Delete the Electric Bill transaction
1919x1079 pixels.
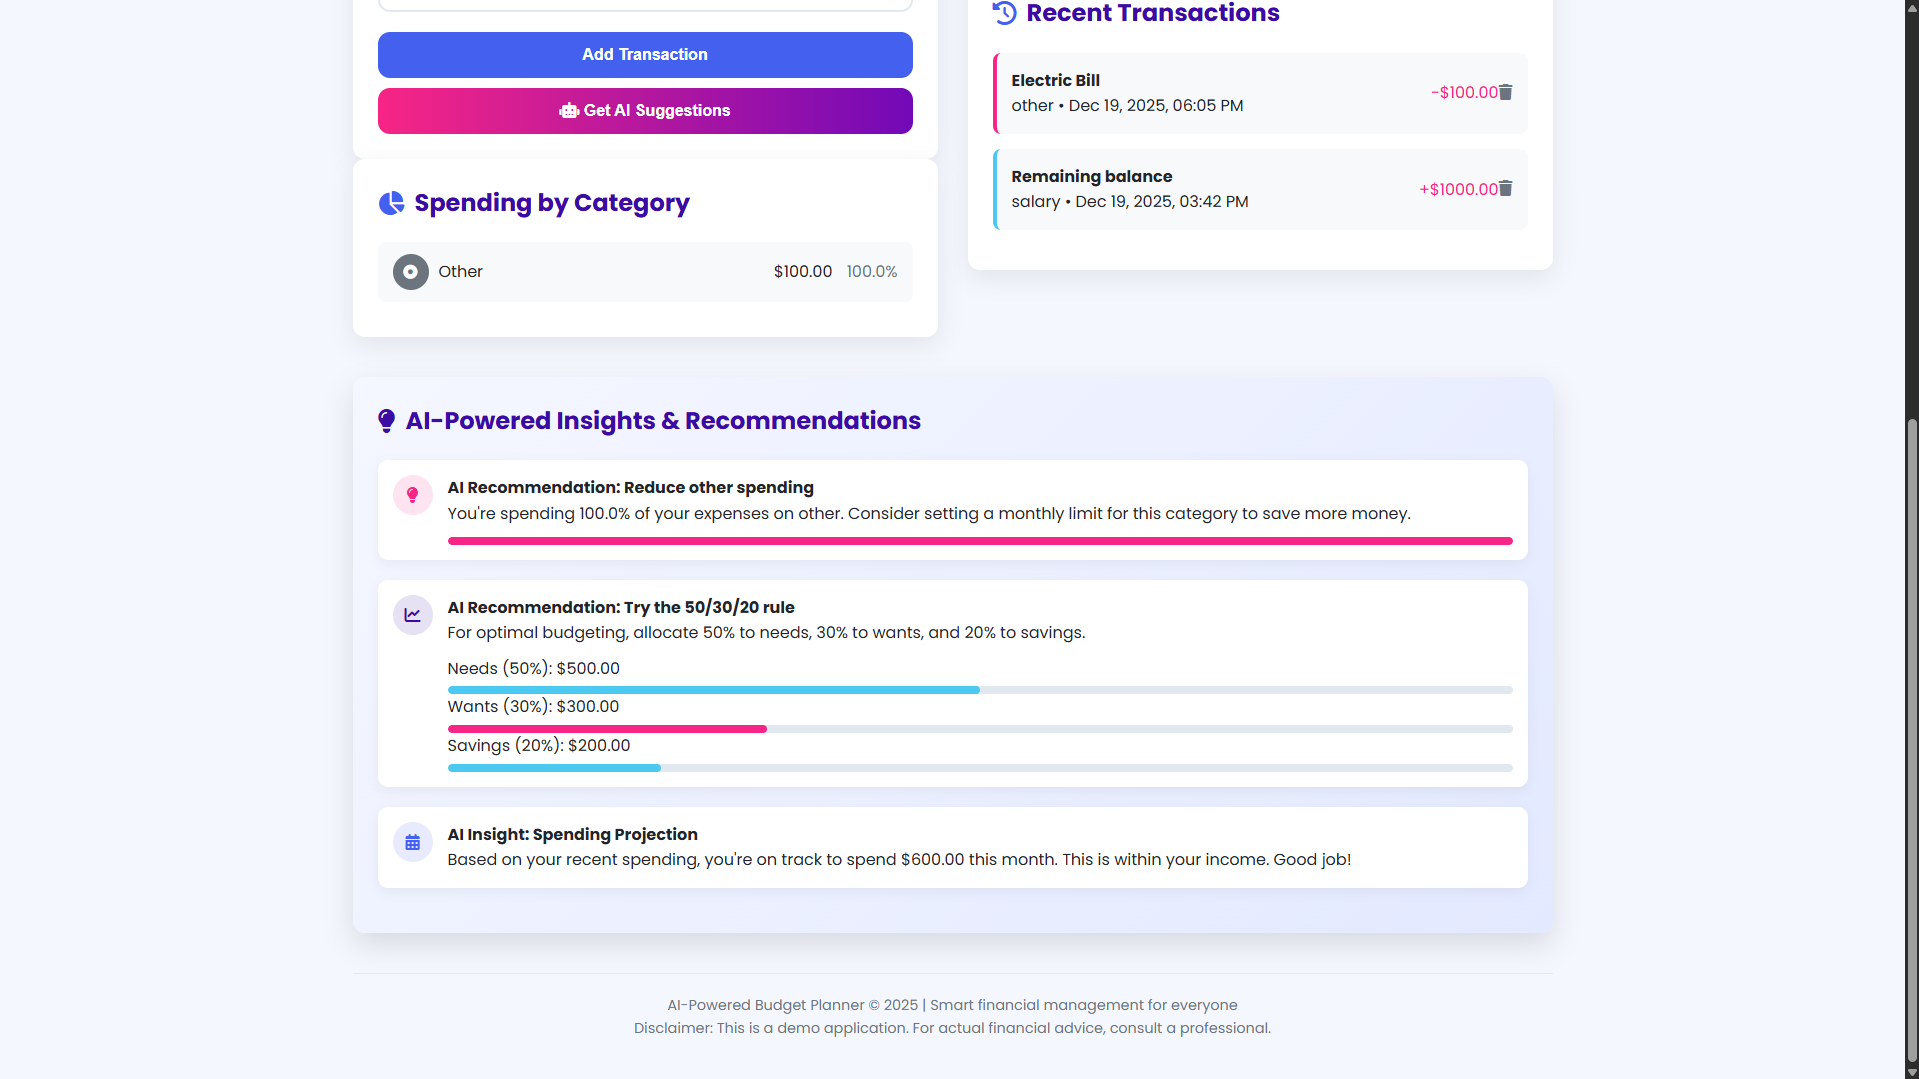coord(1505,92)
